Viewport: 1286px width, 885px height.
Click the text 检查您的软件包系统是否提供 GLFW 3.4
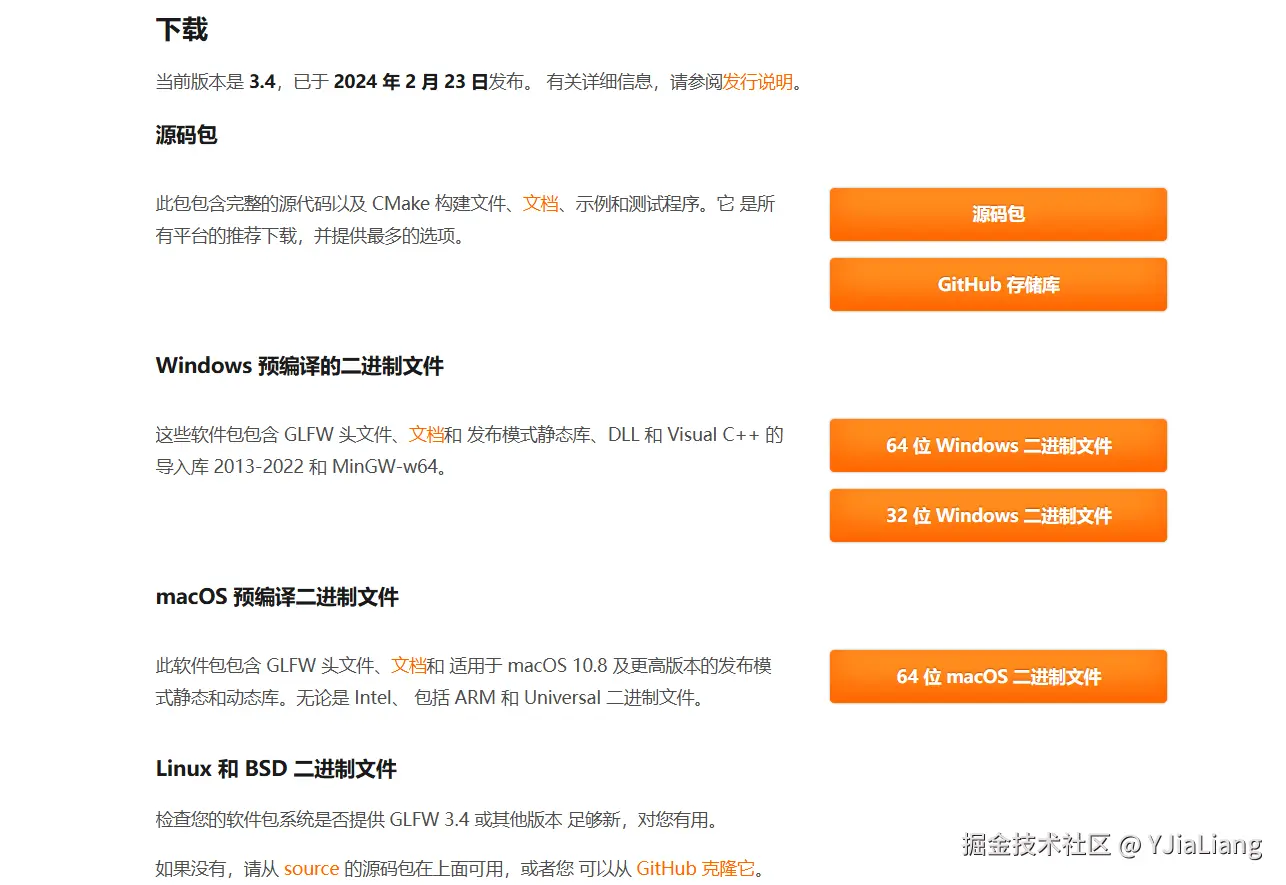pos(313,820)
